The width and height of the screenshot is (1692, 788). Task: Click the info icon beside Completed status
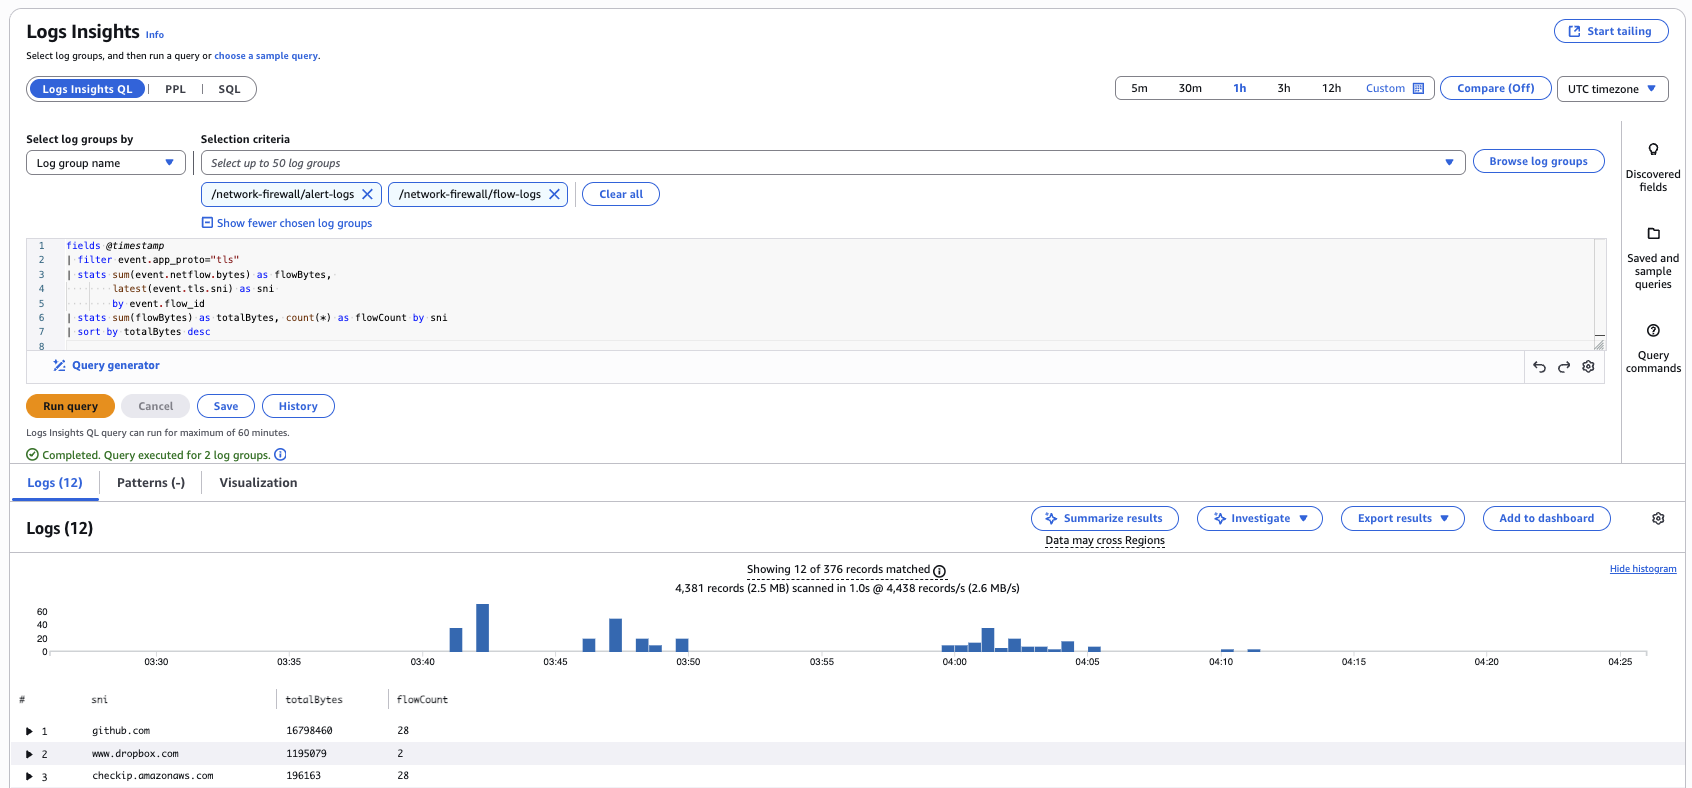tap(280, 454)
